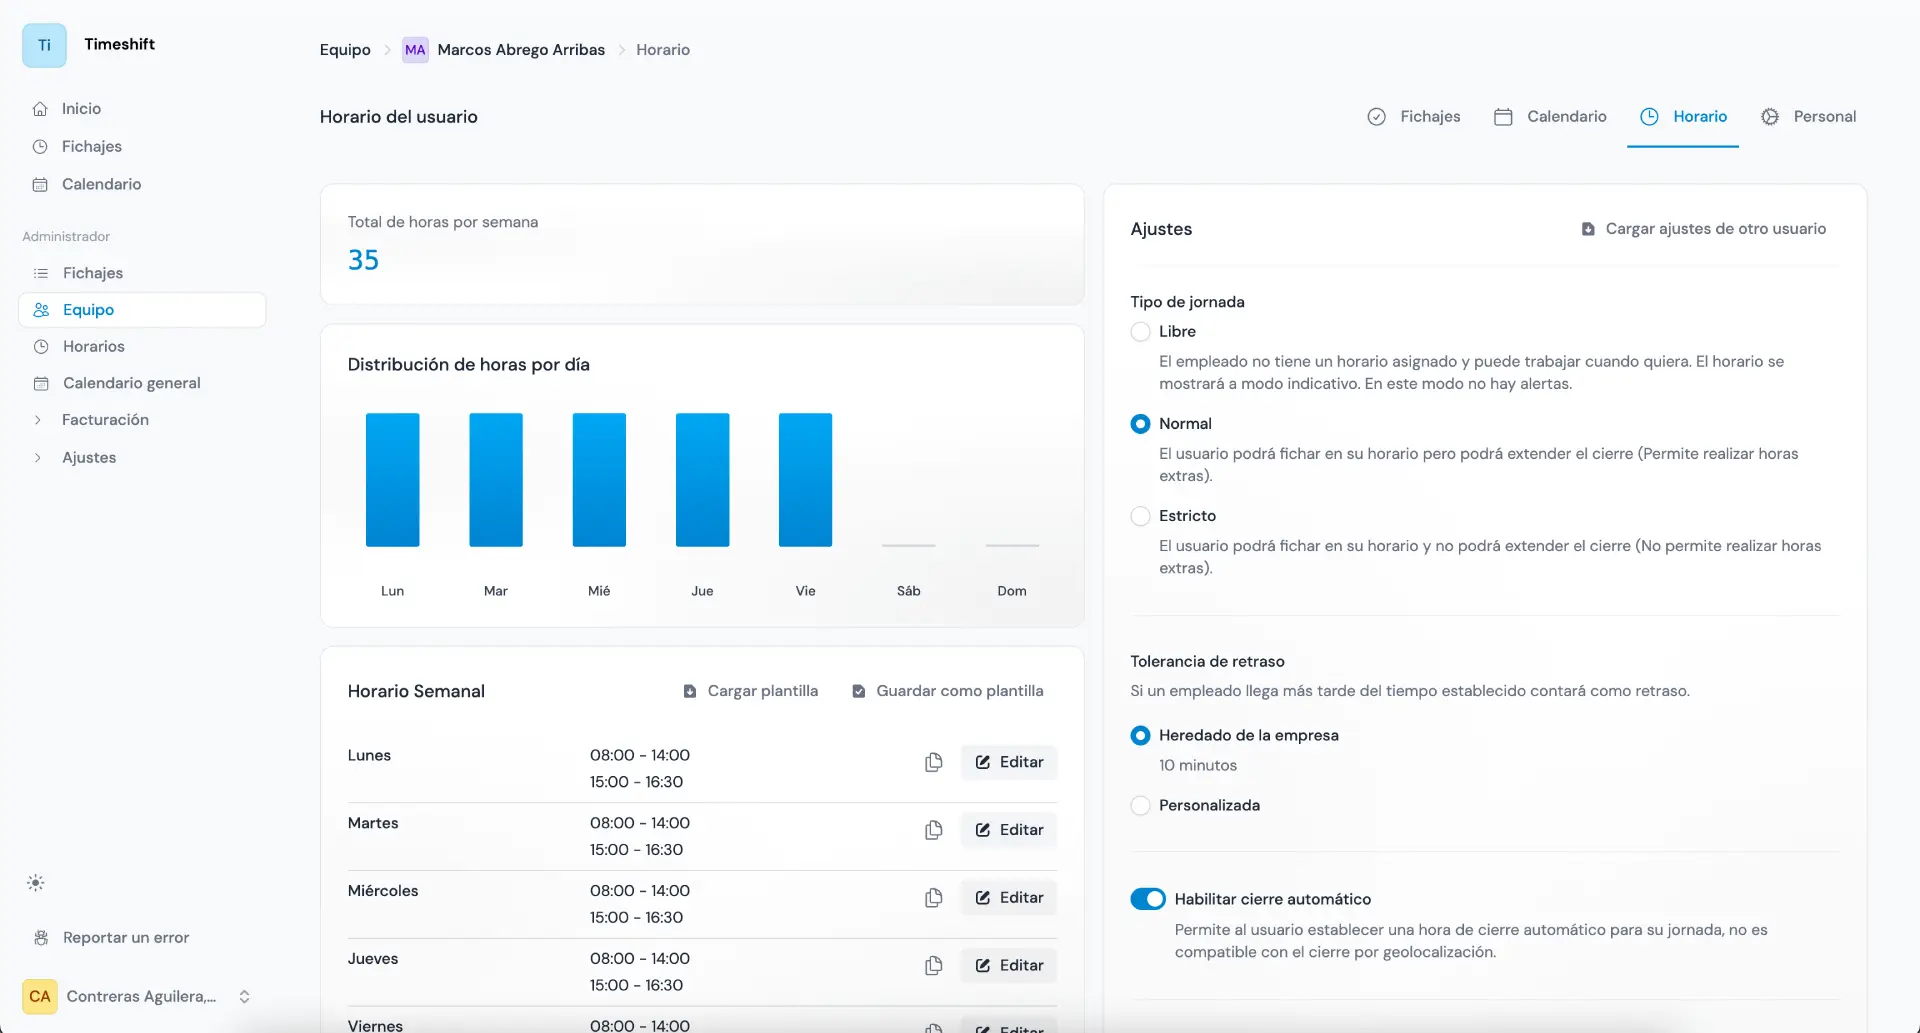Disable the automatic closing toggle

pyautogui.click(x=1147, y=899)
